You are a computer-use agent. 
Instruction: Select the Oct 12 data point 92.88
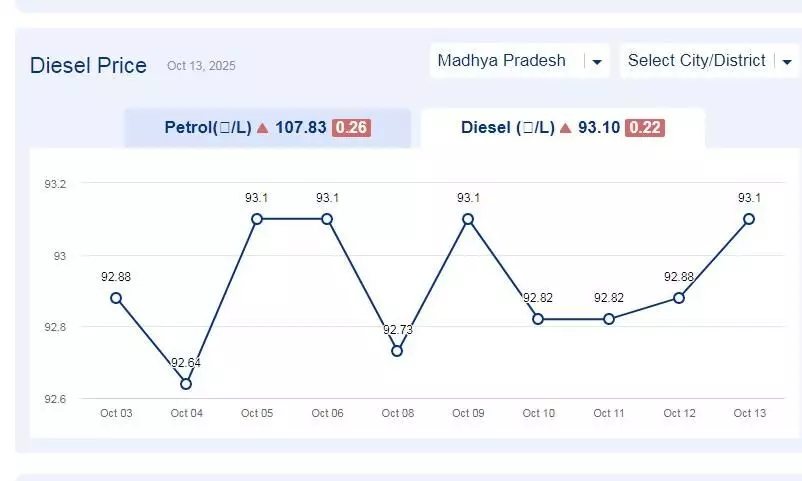tap(679, 298)
